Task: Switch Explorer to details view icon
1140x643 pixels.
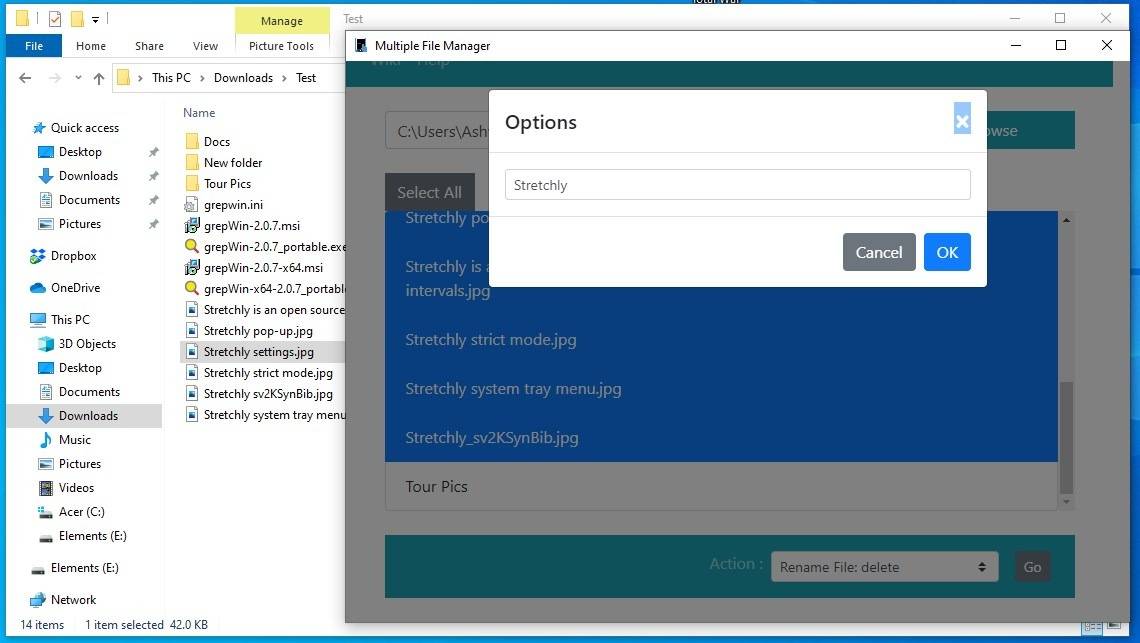Action: (1092, 626)
